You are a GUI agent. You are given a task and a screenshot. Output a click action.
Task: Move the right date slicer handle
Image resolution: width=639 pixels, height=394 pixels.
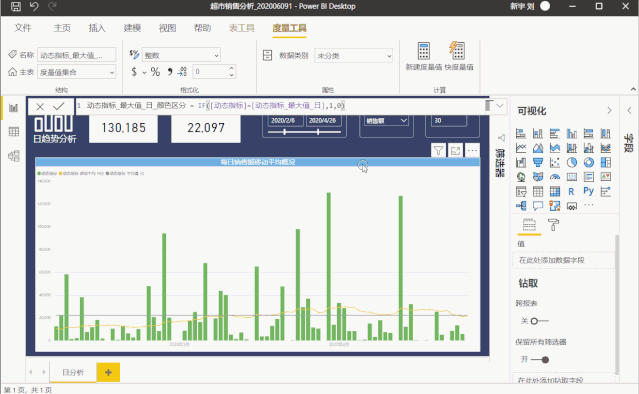coord(318,132)
